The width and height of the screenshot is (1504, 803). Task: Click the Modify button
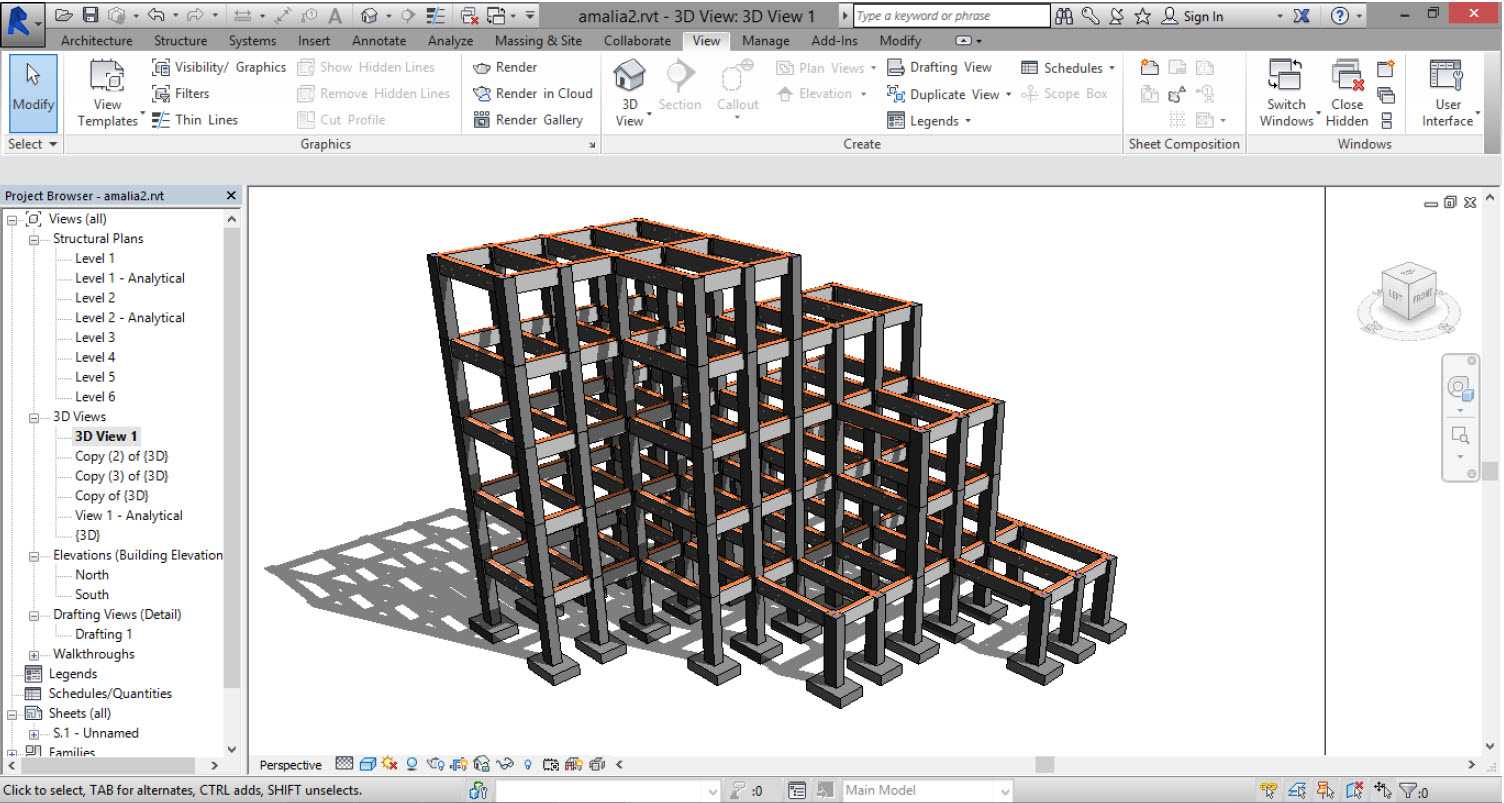point(33,92)
